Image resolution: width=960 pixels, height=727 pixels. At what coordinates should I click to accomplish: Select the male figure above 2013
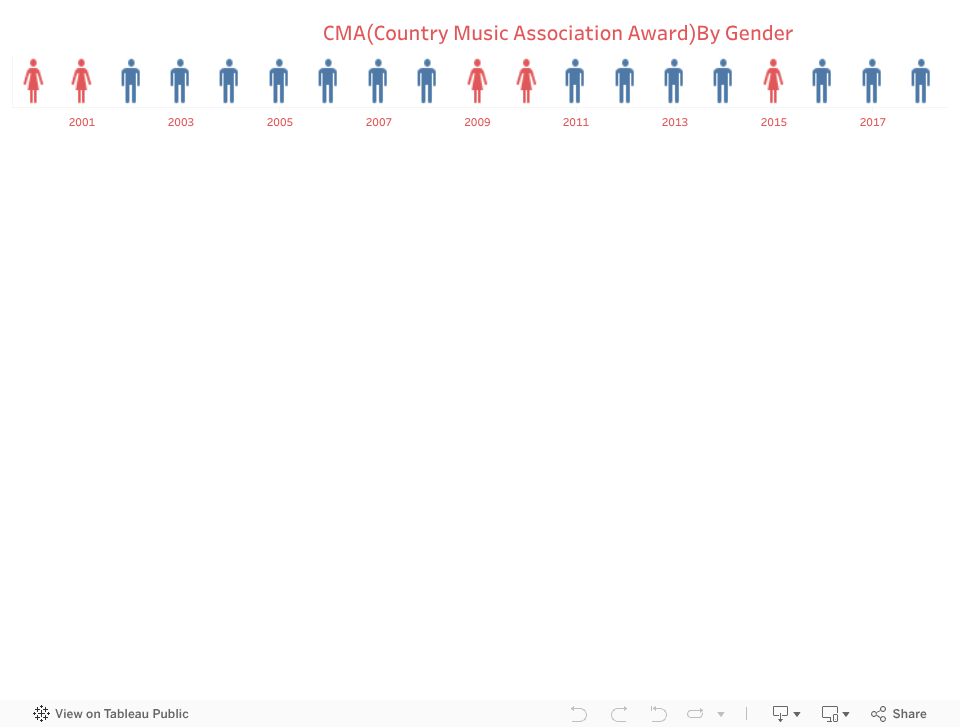click(674, 81)
